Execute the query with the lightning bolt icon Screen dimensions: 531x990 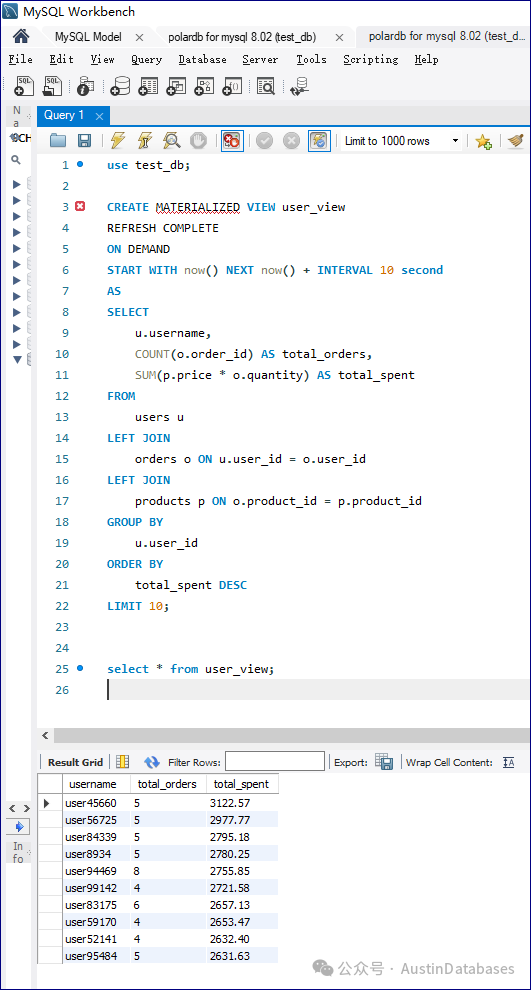click(117, 141)
